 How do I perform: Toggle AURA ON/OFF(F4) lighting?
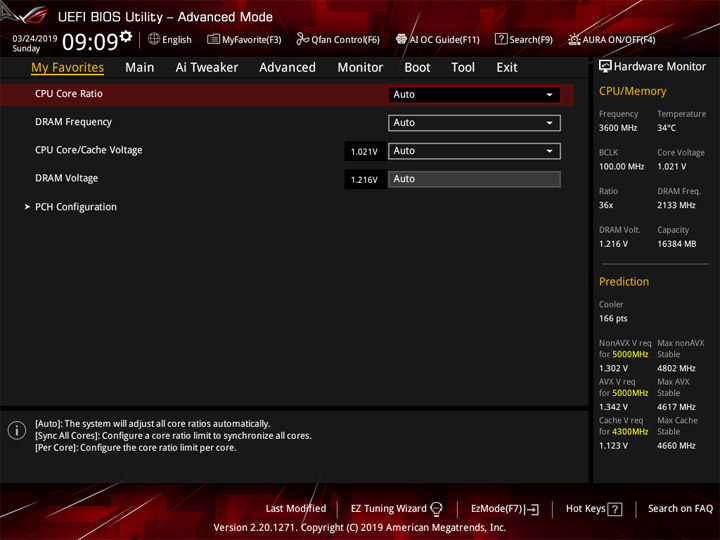[x=612, y=39]
